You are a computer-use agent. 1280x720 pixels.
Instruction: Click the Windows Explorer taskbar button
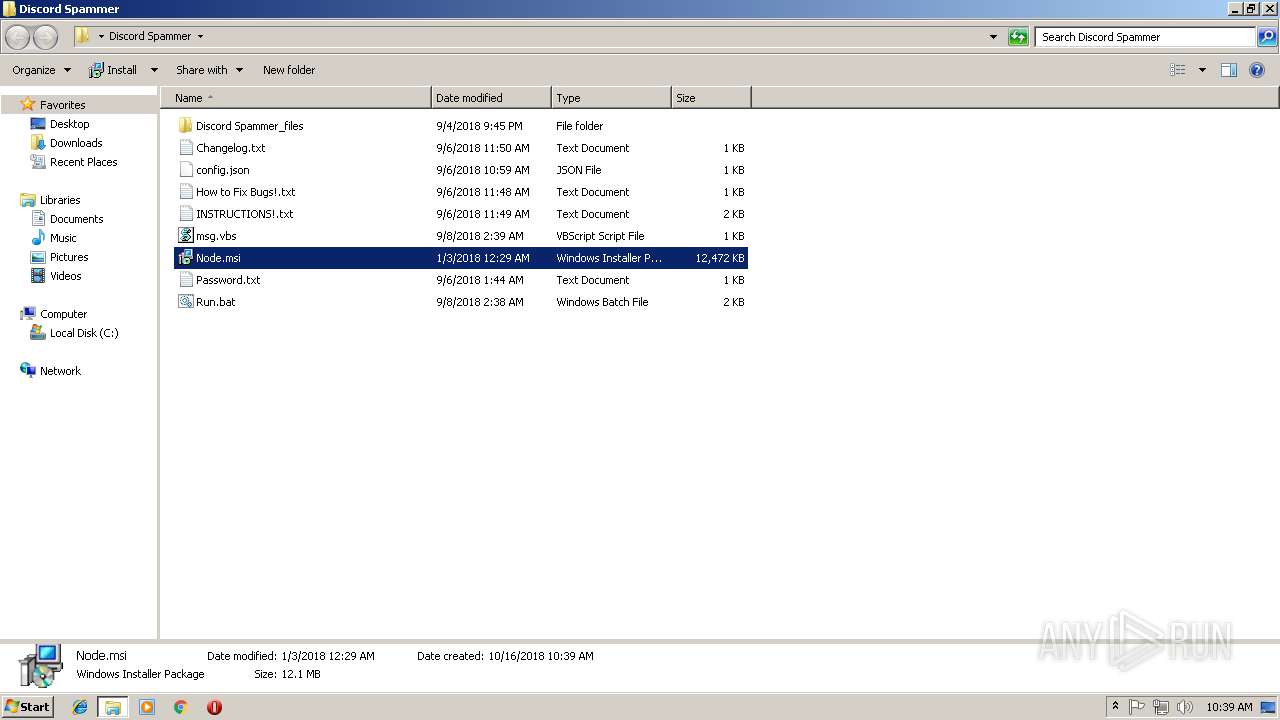[113, 707]
